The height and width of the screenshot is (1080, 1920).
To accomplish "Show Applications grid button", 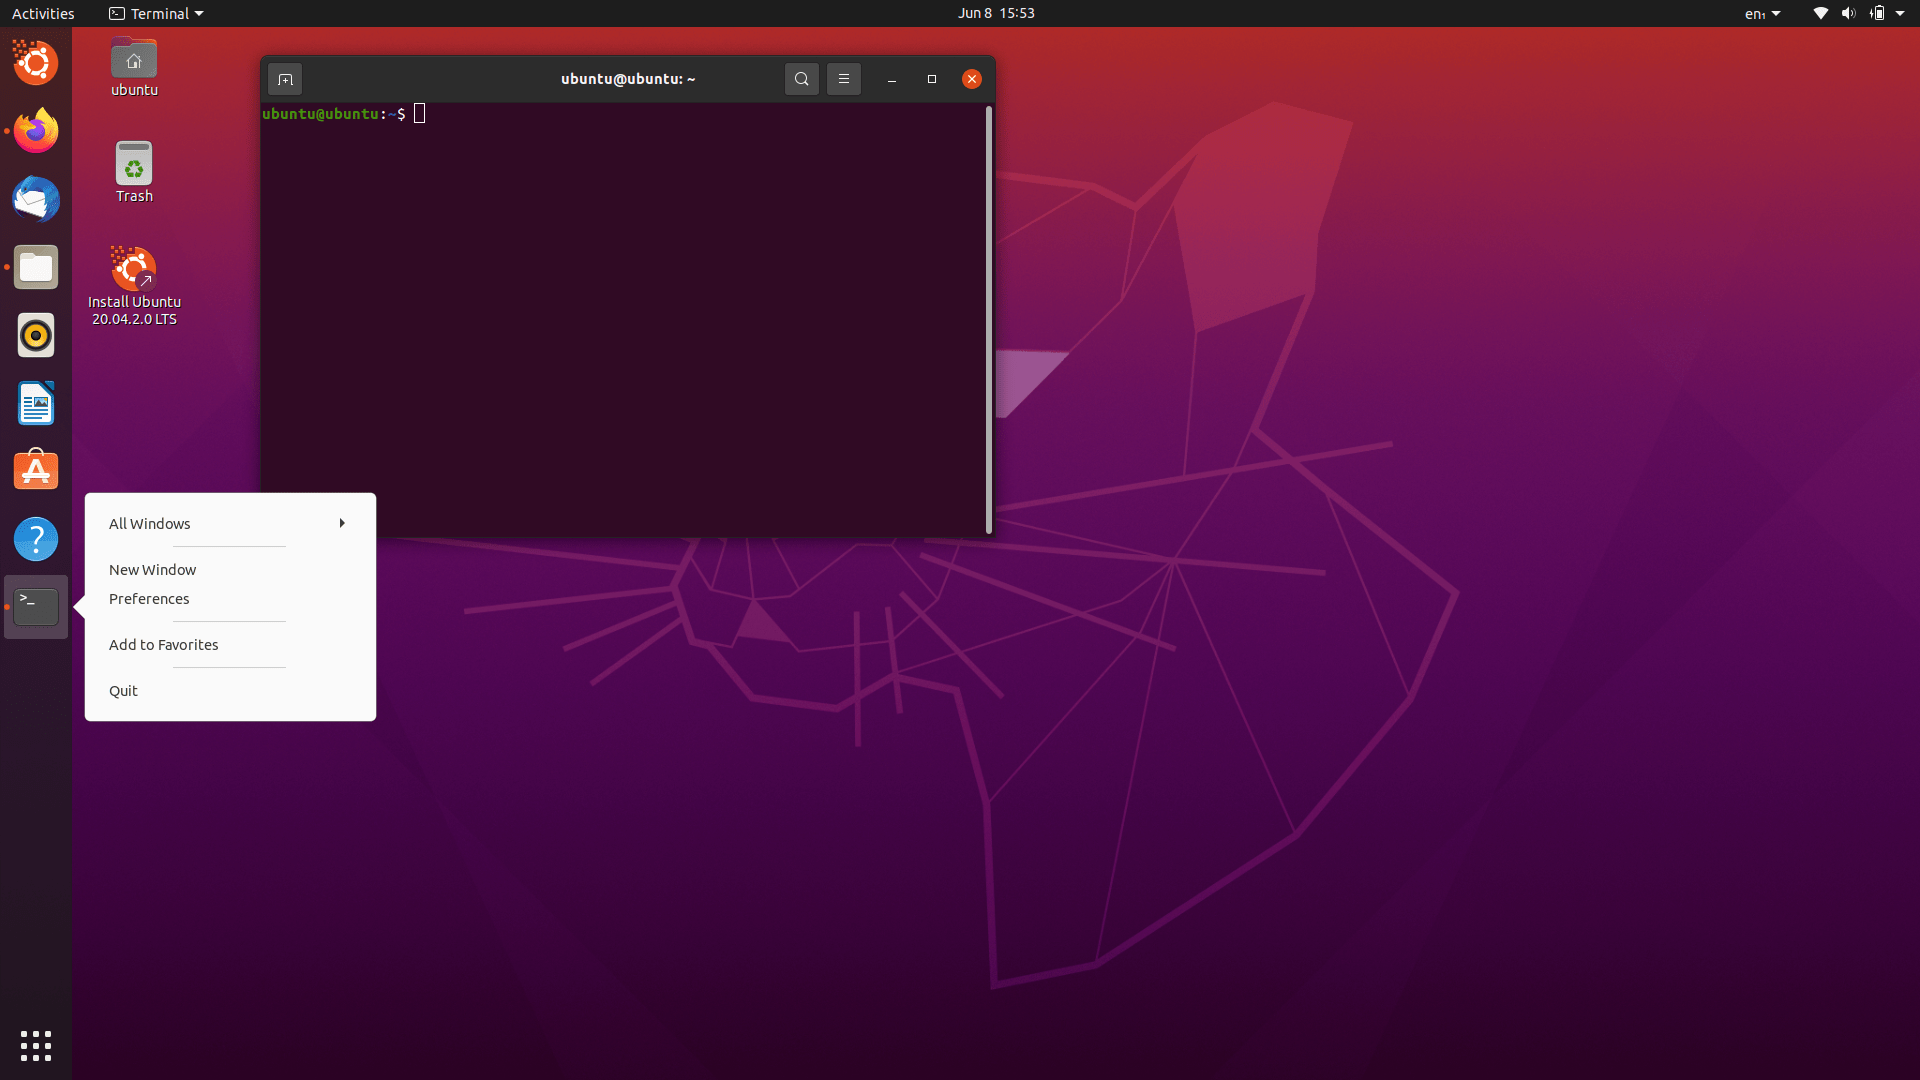I will point(36,1046).
